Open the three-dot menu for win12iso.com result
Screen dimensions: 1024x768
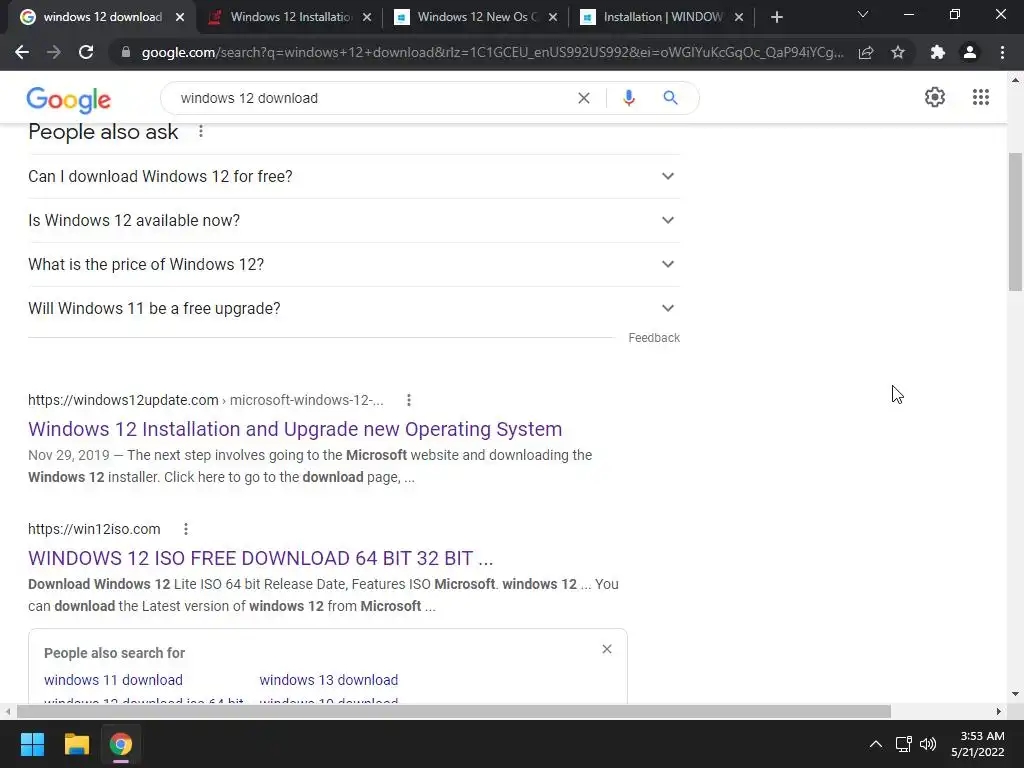point(185,529)
